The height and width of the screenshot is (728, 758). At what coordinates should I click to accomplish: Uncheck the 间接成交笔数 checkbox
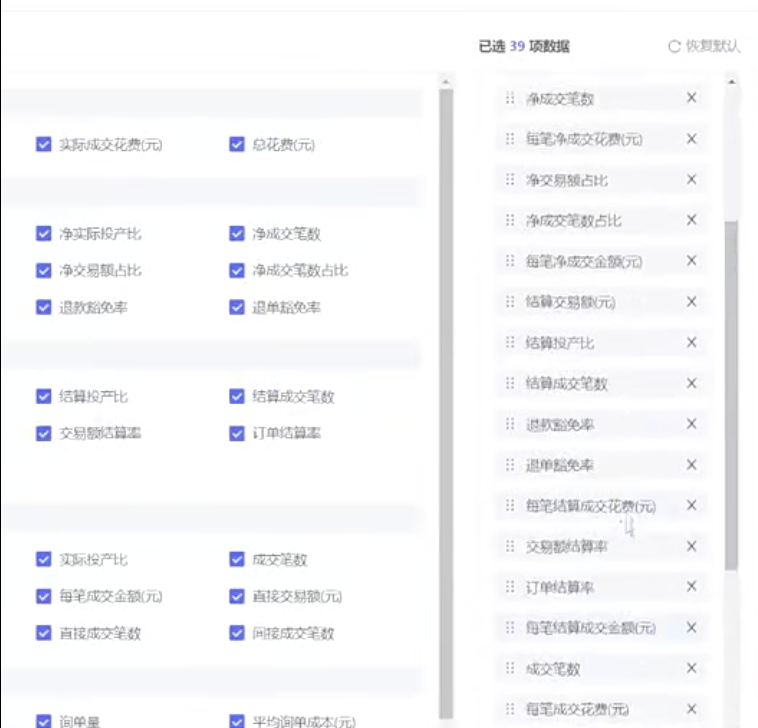tap(237, 633)
